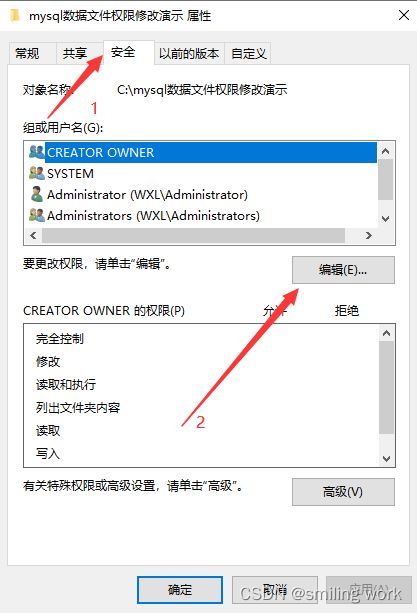Image resolution: width=417 pixels, height=613 pixels.
Task: Click the folder icon in title bar
Action: (15, 16)
